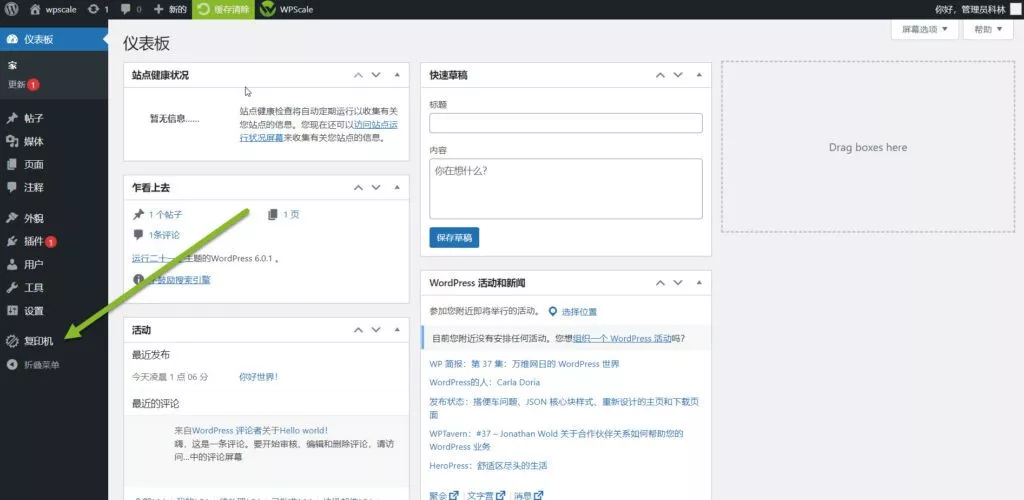Open the 帖子 pin menu item
The image size is (1024, 500).
pyautogui.click(x=54, y=119)
